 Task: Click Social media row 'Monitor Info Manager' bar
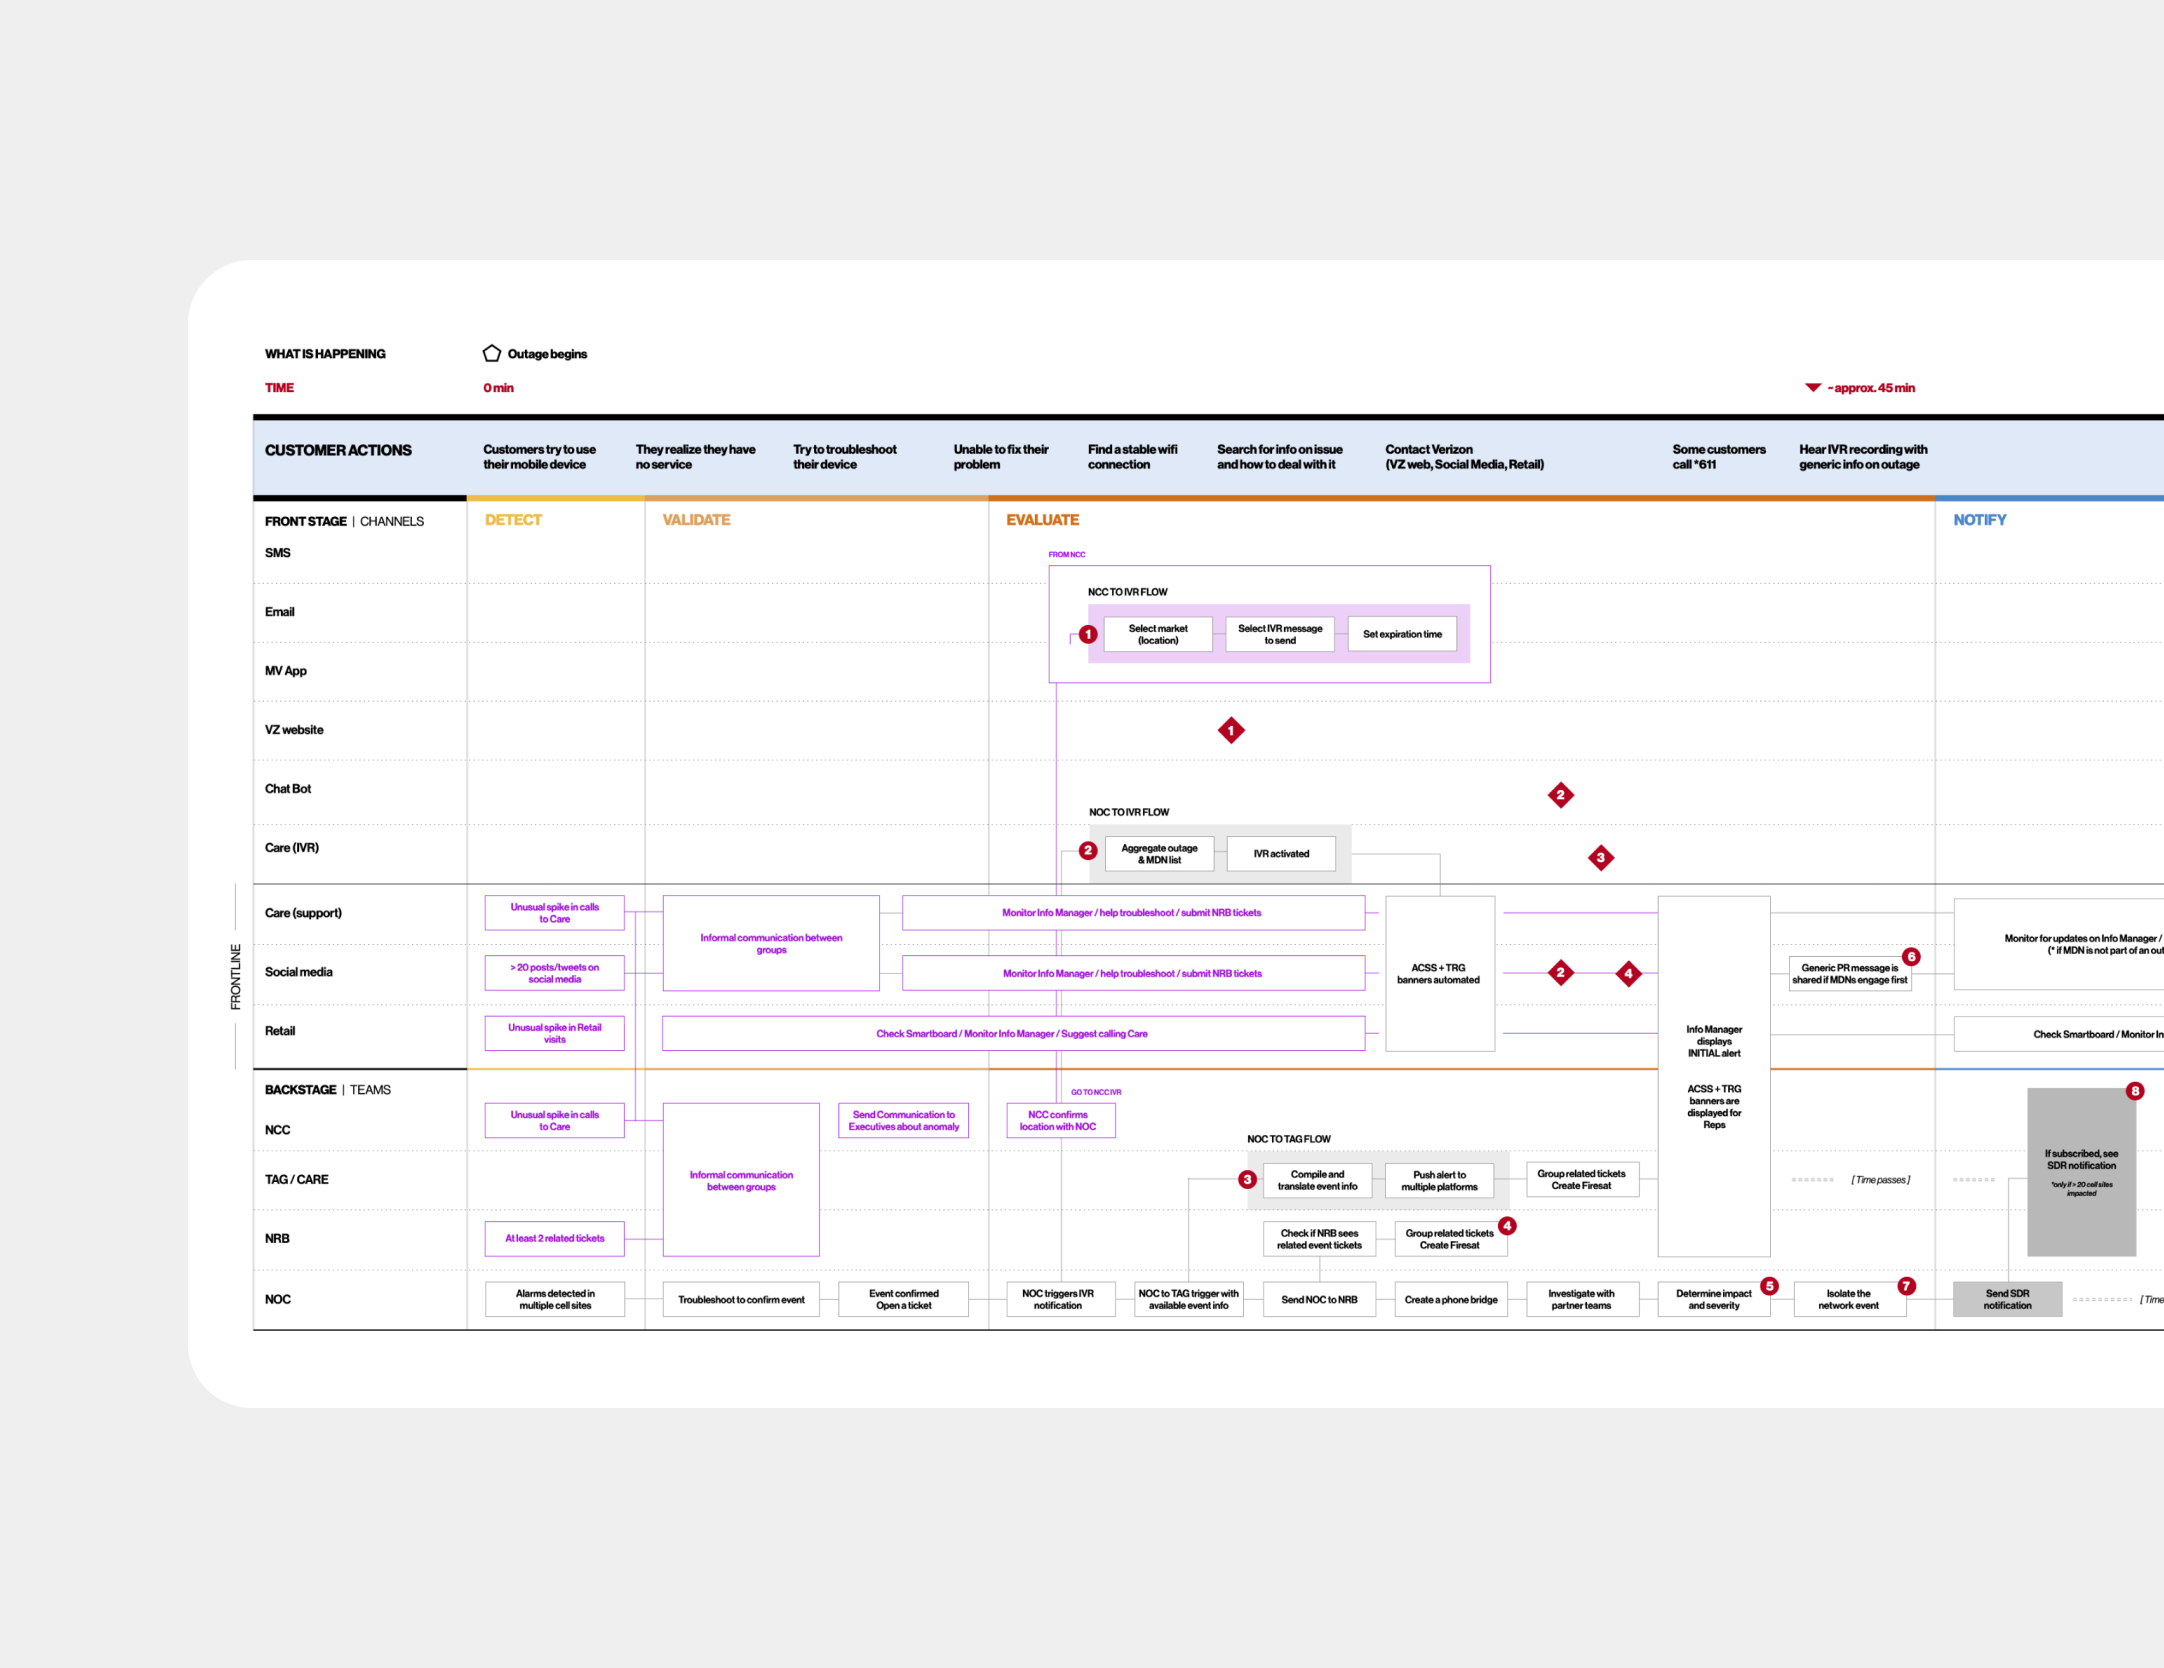coord(1133,973)
